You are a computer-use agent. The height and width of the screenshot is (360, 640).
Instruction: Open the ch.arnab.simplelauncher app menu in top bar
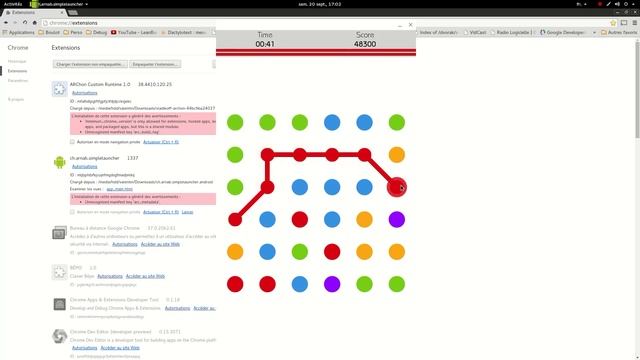(x=59, y=4)
